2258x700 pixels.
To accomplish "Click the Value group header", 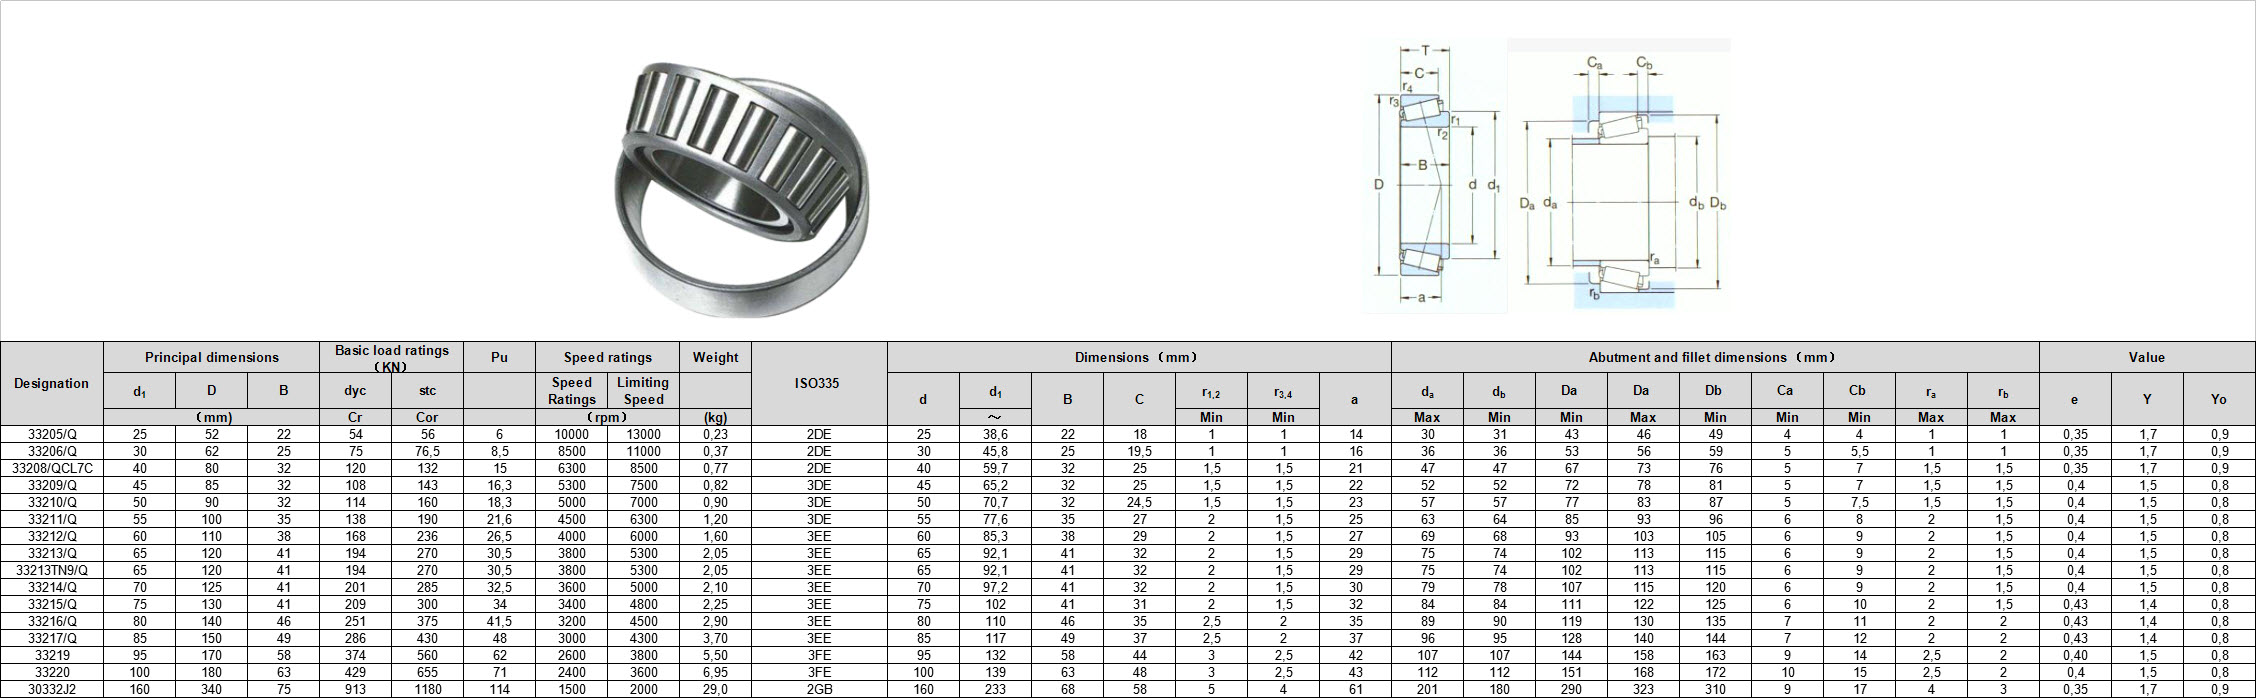I will [x=2146, y=358].
